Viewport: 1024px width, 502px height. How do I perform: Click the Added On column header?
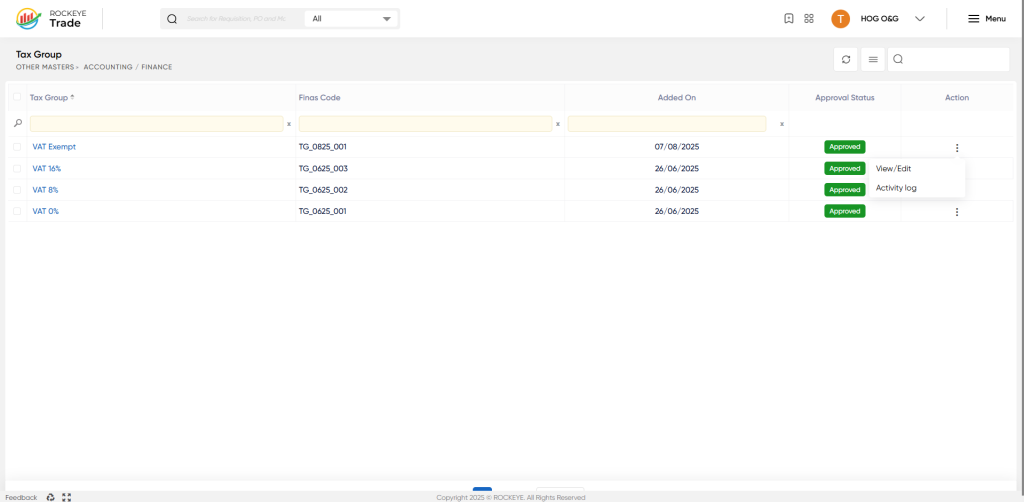pyautogui.click(x=677, y=97)
